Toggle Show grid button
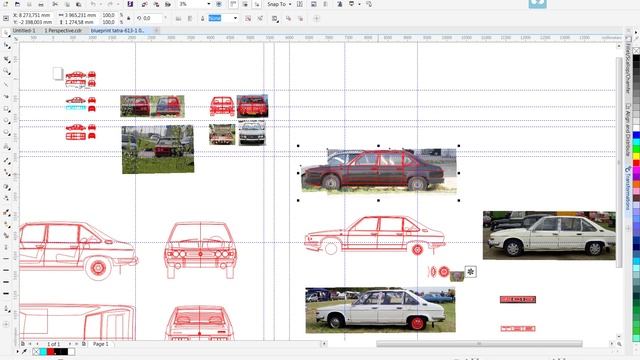The image size is (640, 360). pyautogui.click(x=245, y=4)
